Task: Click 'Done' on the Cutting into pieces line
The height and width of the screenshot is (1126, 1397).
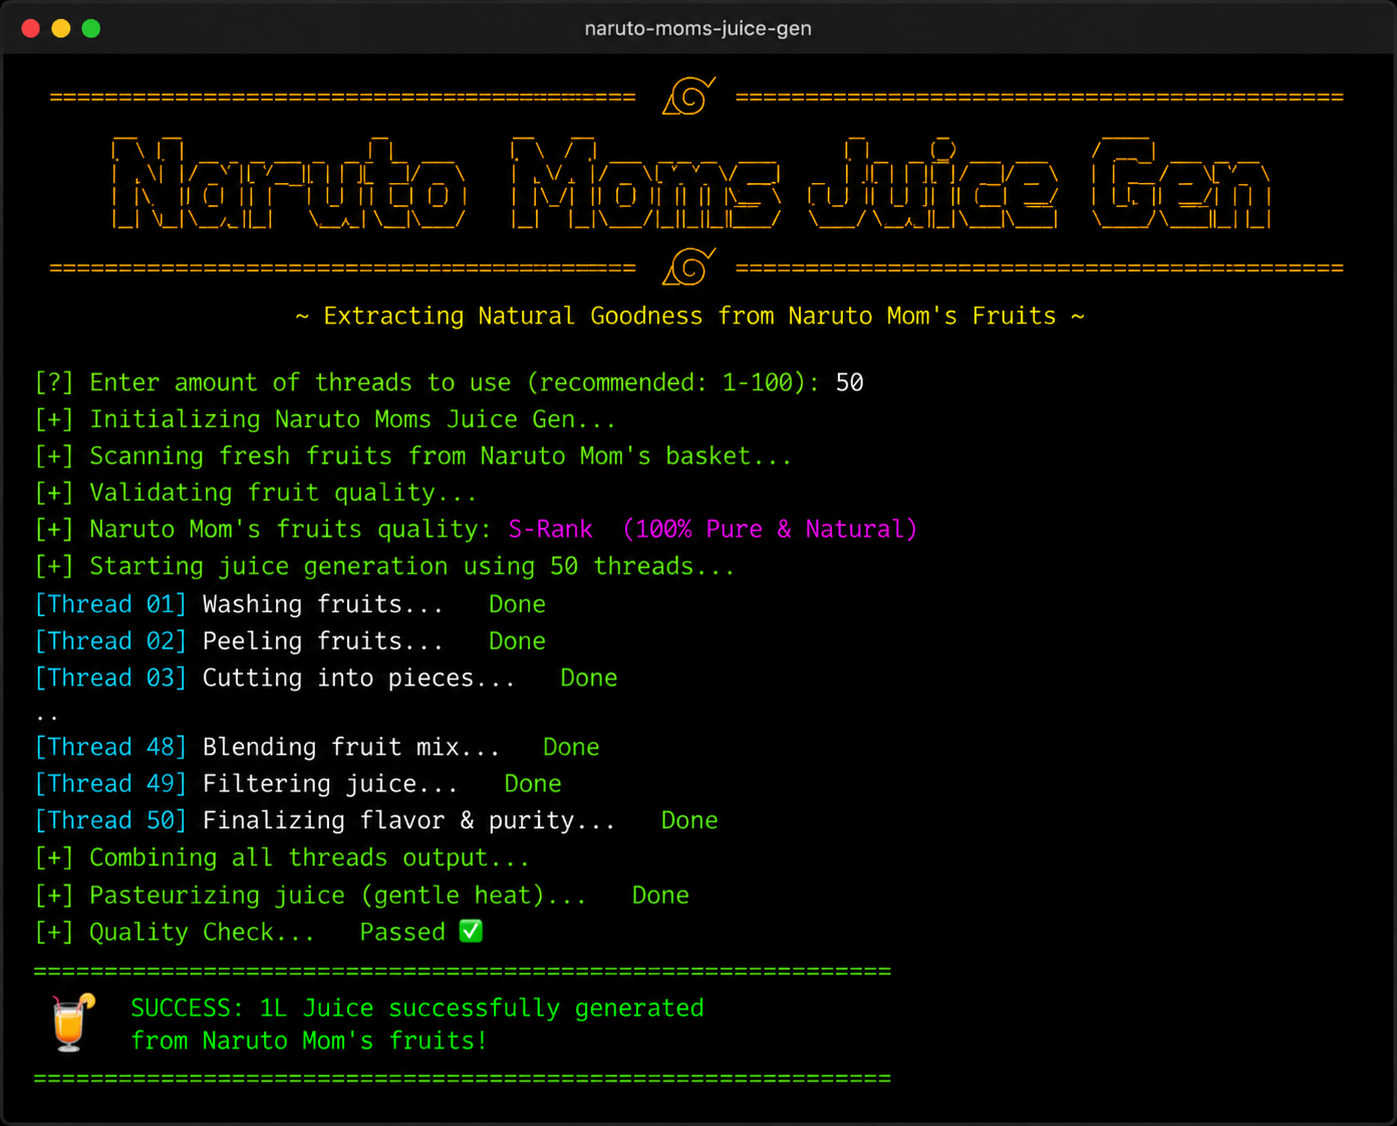Action: (x=589, y=678)
